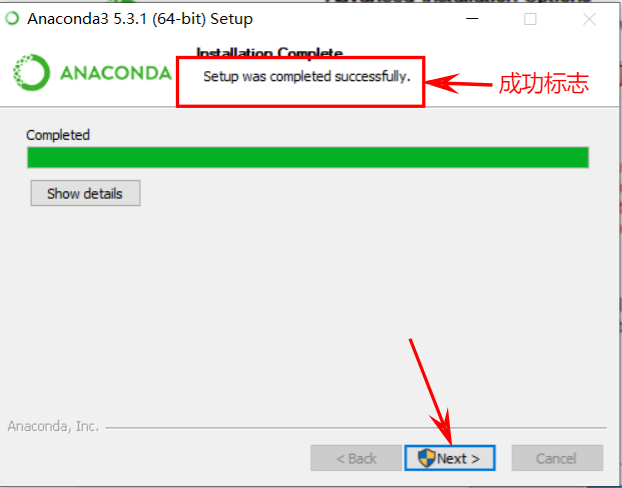Click the red arrowhead above Next button
The height and width of the screenshot is (488, 622).
[x=442, y=427]
